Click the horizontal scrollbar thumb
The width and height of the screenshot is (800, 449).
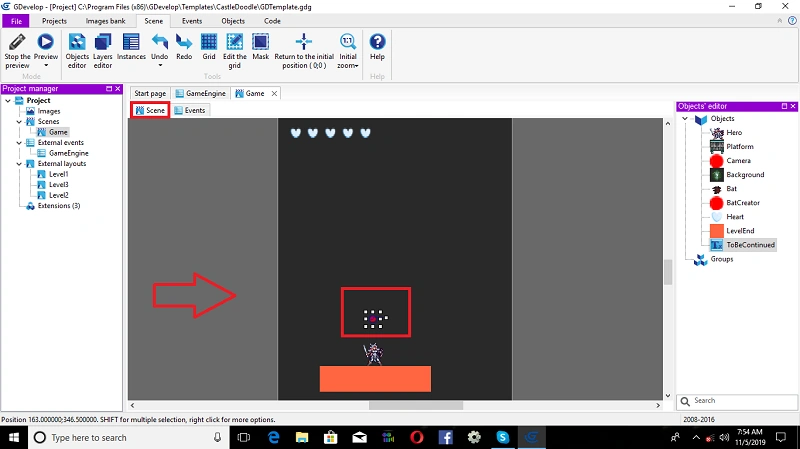point(416,406)
